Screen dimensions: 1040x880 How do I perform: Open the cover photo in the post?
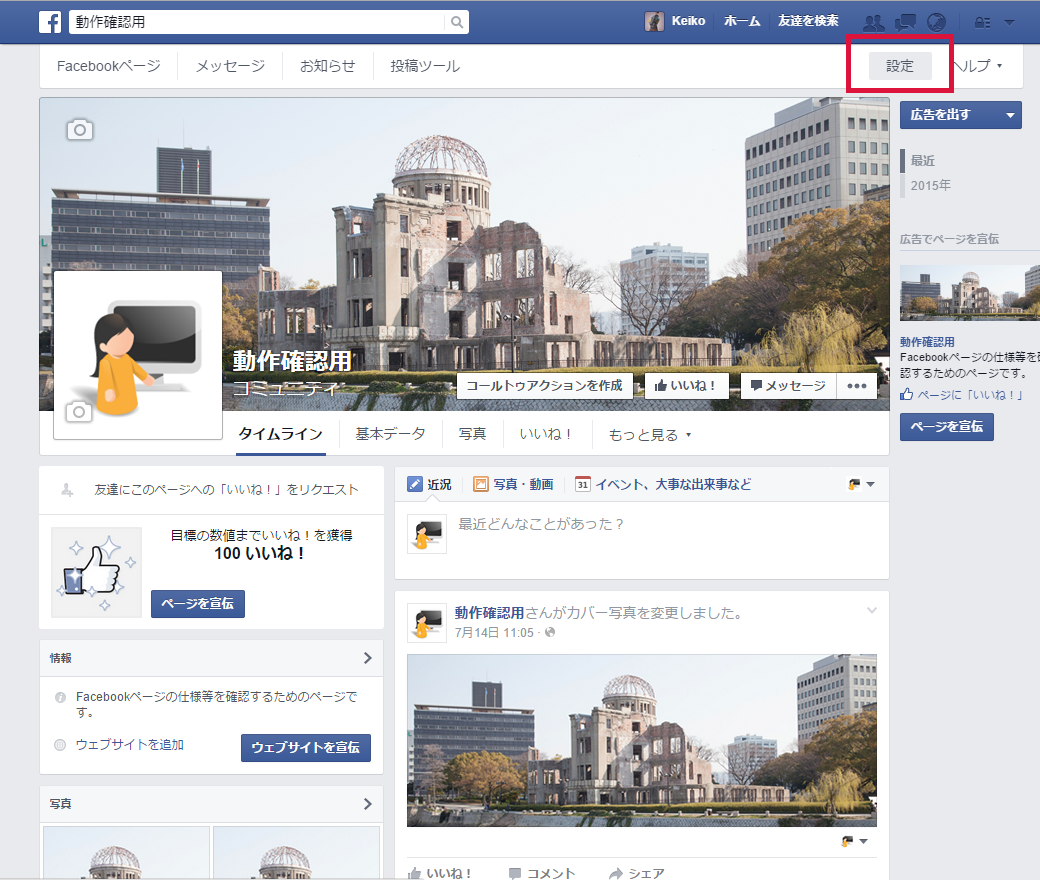641,740
